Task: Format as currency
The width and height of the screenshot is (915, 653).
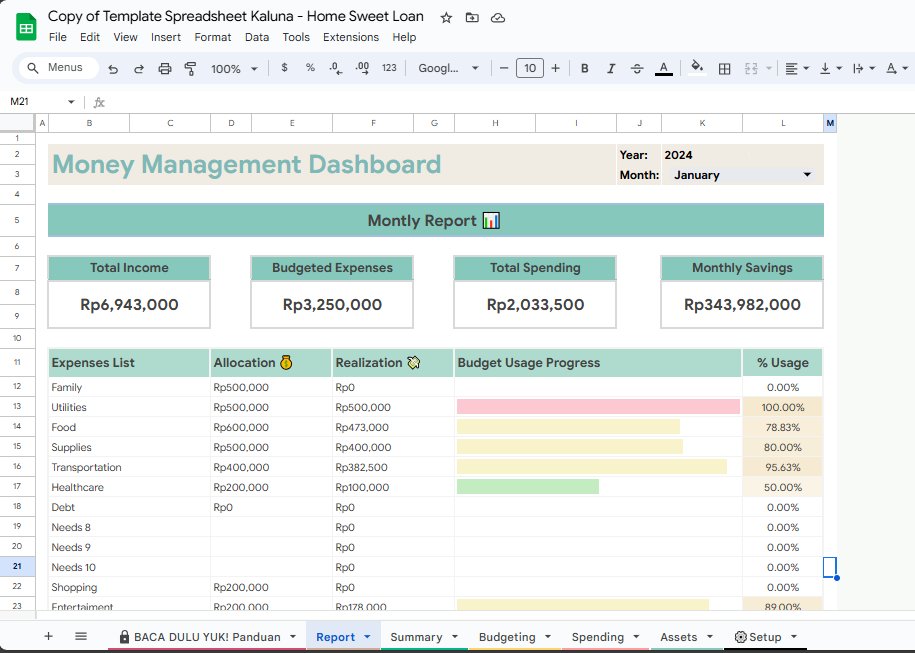Action: point(284,68)
